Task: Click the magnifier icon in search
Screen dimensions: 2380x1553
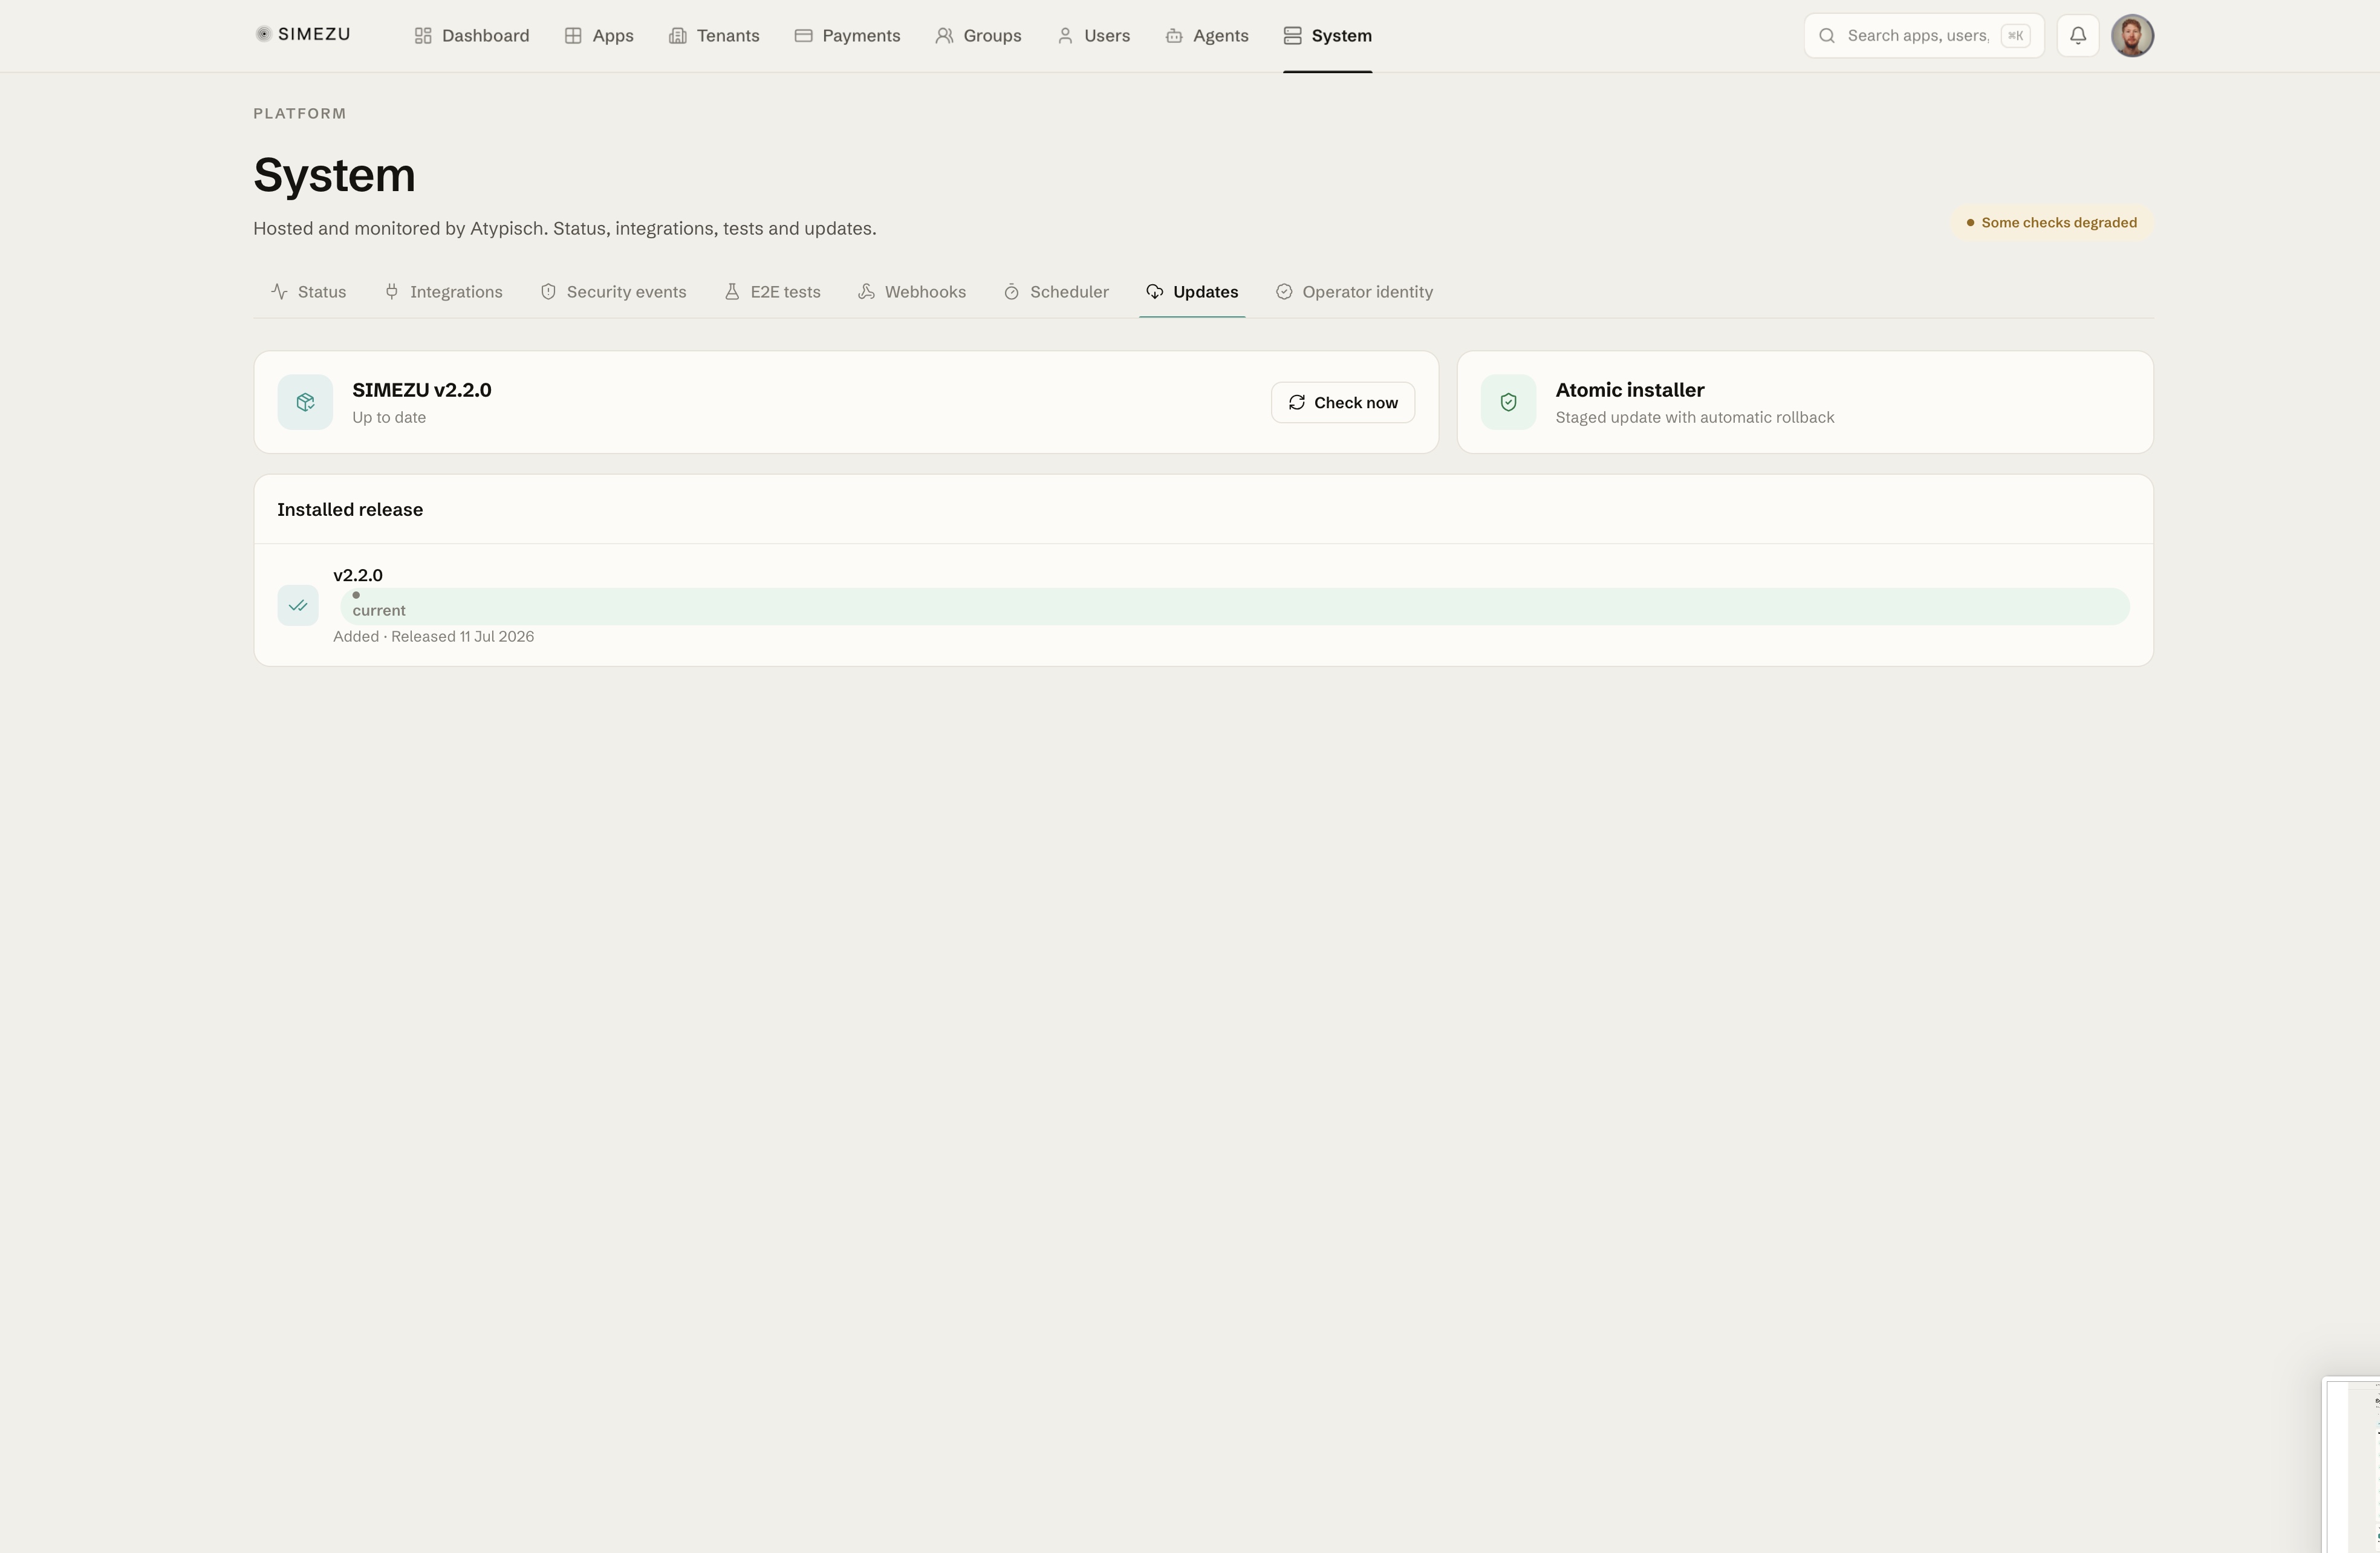Action: pos(1827,36)
